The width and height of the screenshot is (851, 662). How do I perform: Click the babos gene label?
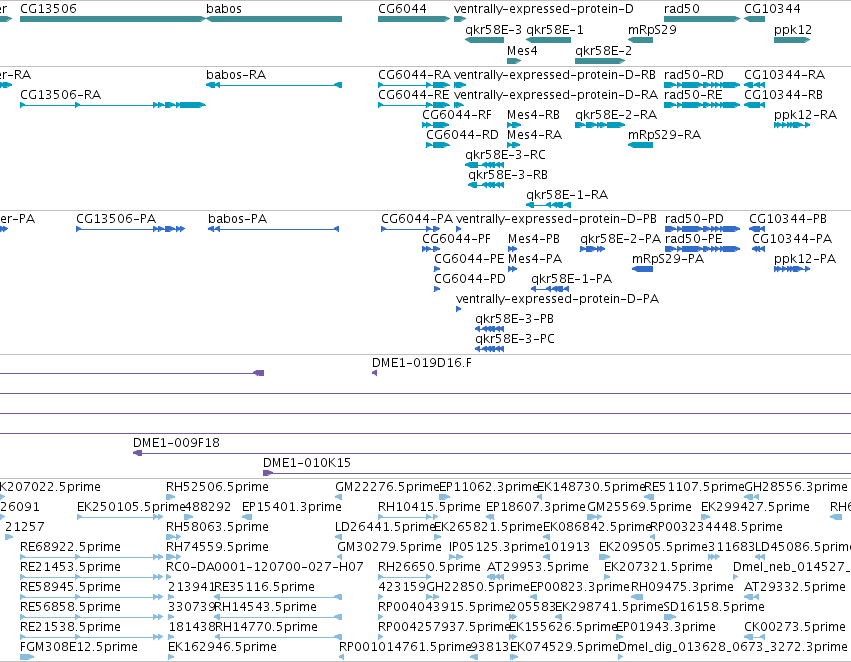tap(224, 9)
